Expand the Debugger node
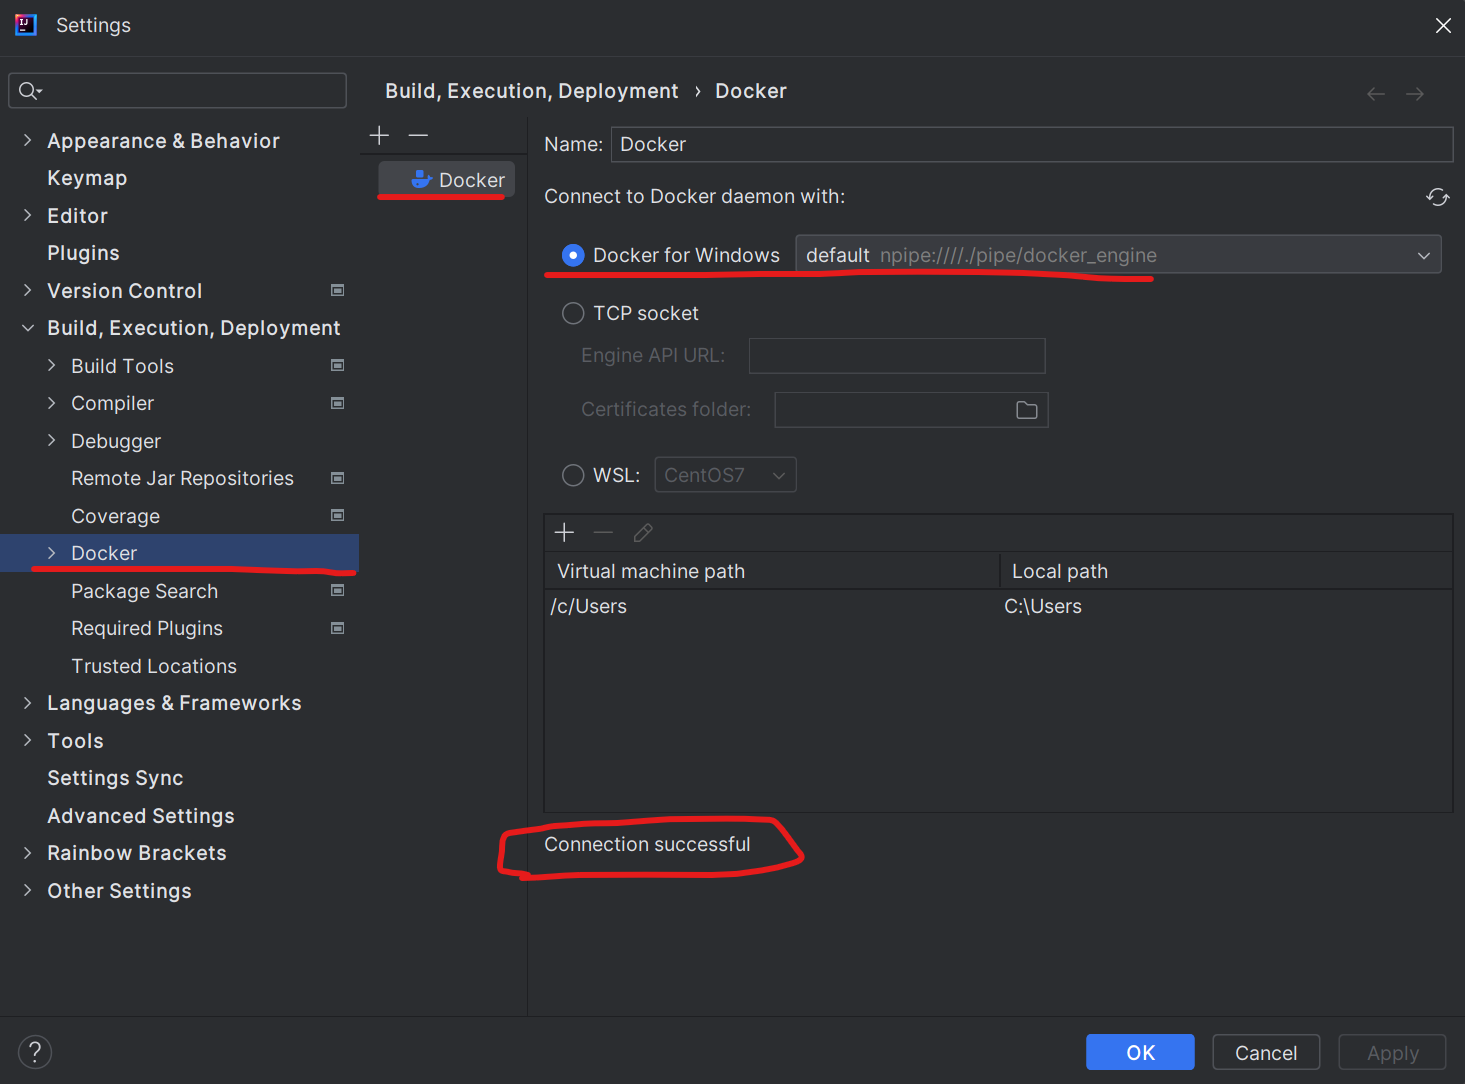Viewport: 1465px width, 1084px height. point(51,440)
